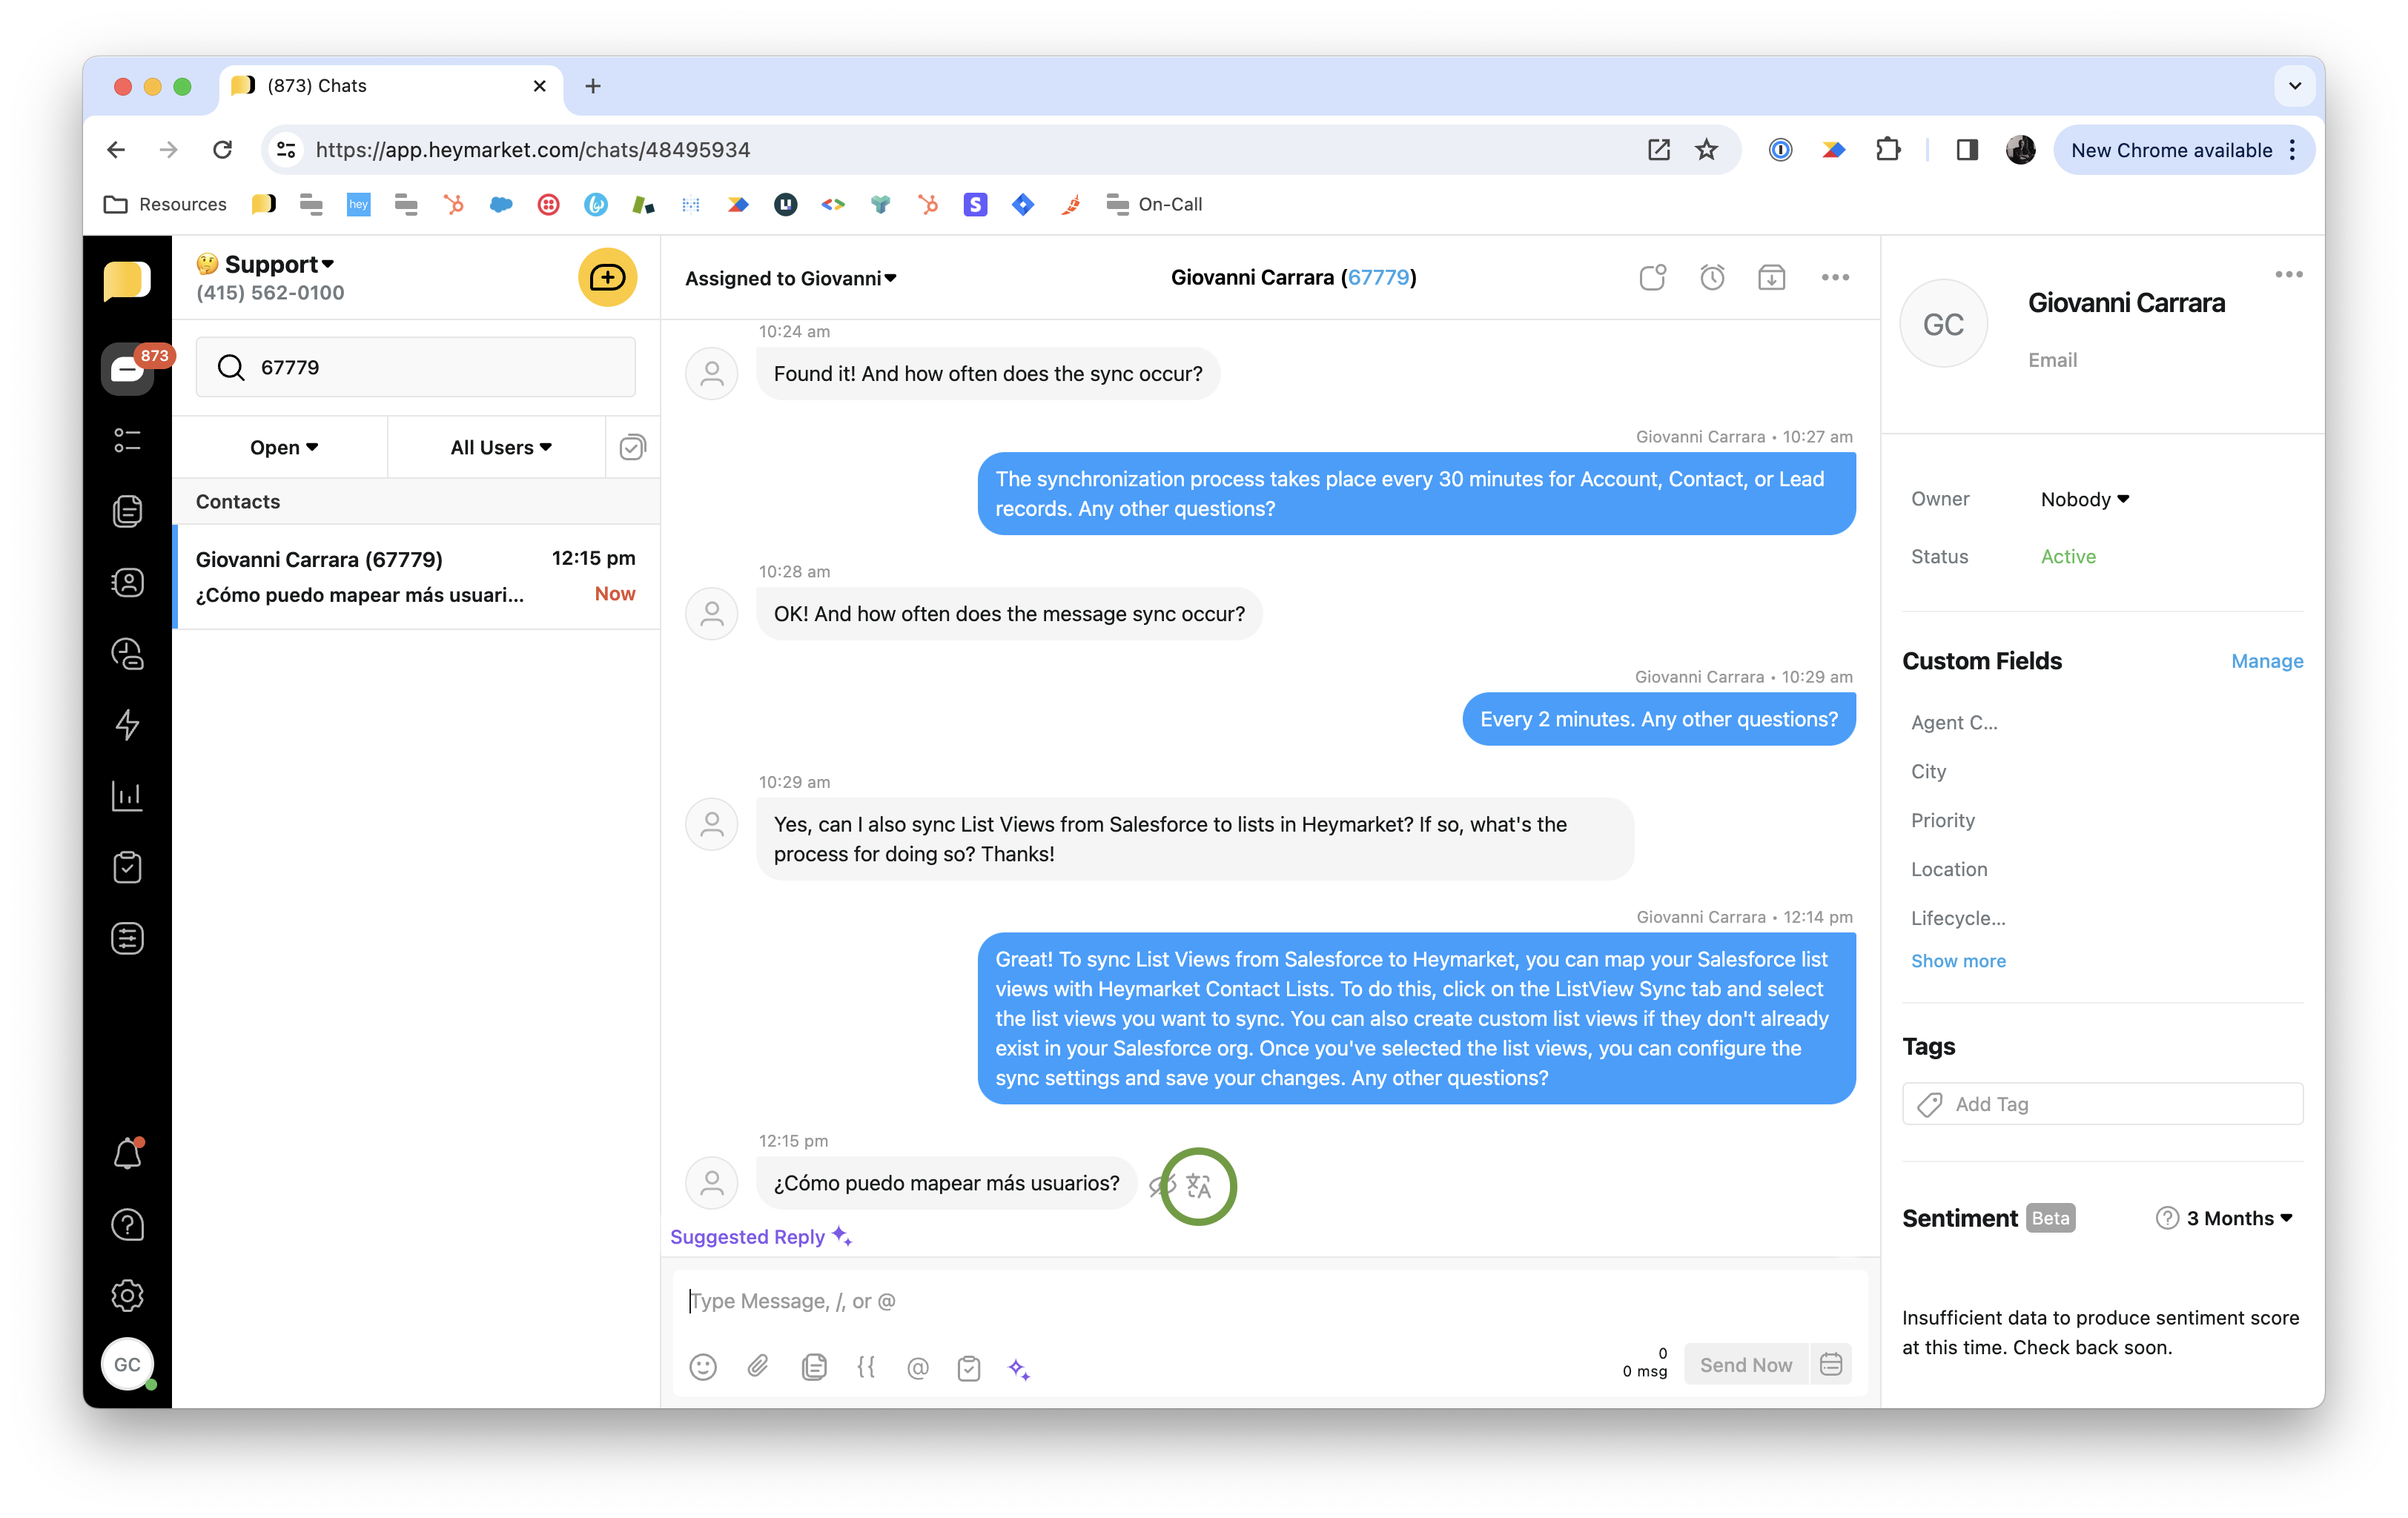Click the new chat compose button
Image resolution: width=2408 pixels, height=1518 pixels.
point(607,277)
